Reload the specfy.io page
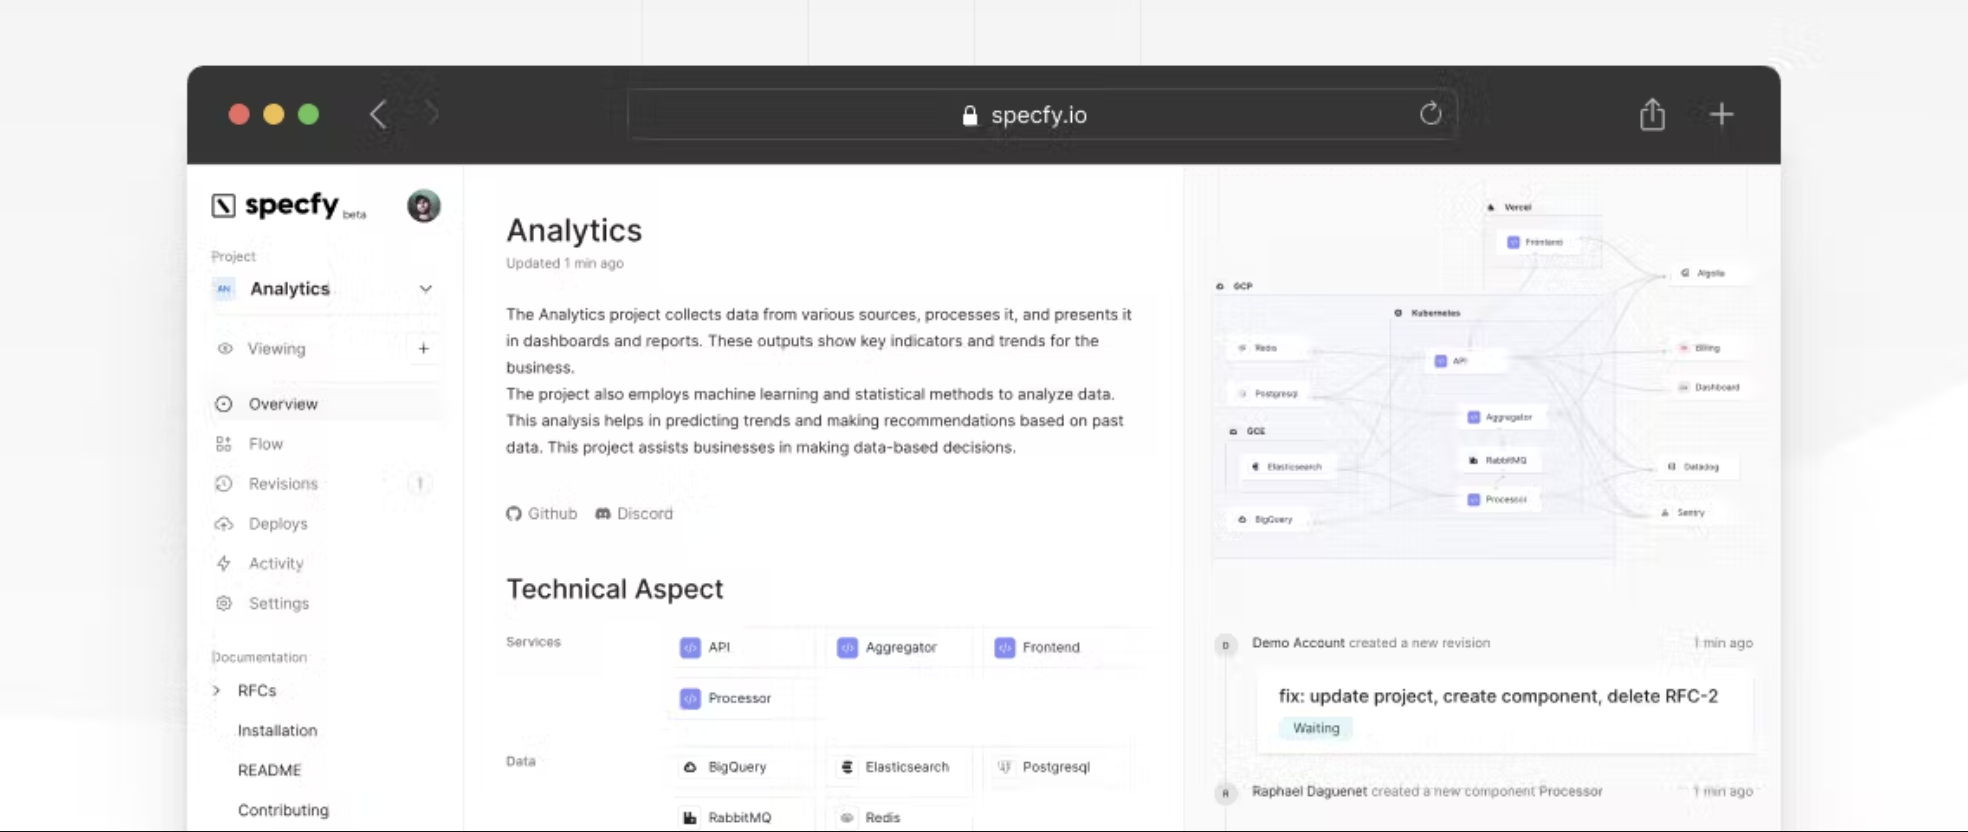This screenshot has width=1968, height=832. [1430, 114]
